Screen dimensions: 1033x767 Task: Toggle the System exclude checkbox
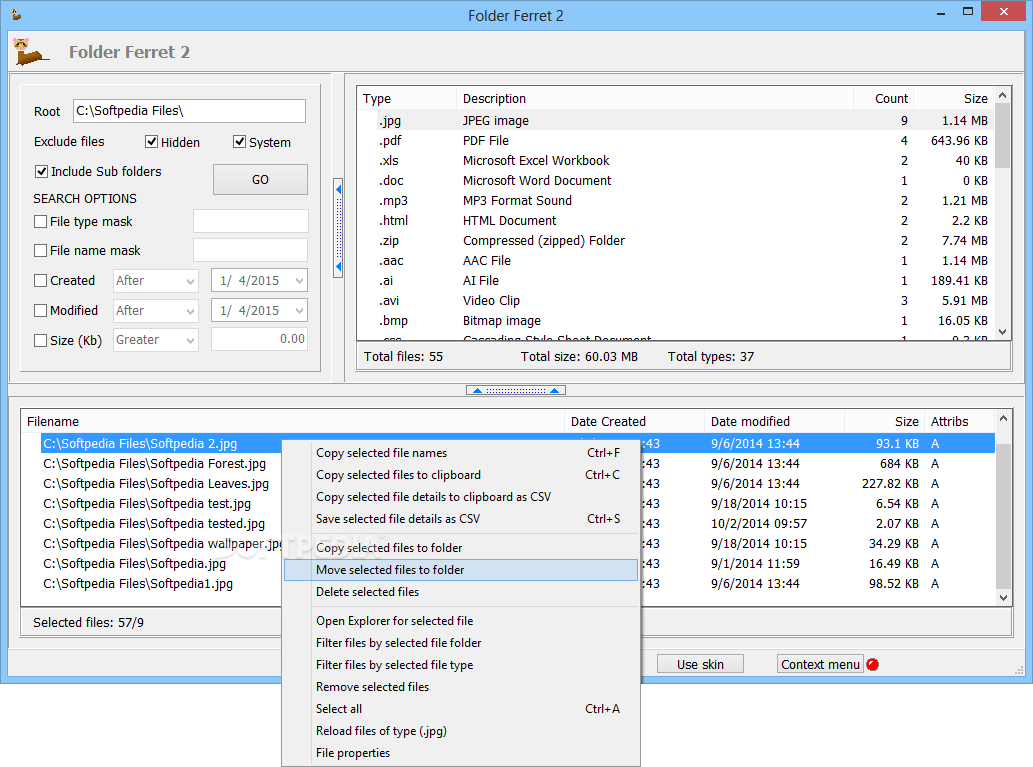pos(239,142)
